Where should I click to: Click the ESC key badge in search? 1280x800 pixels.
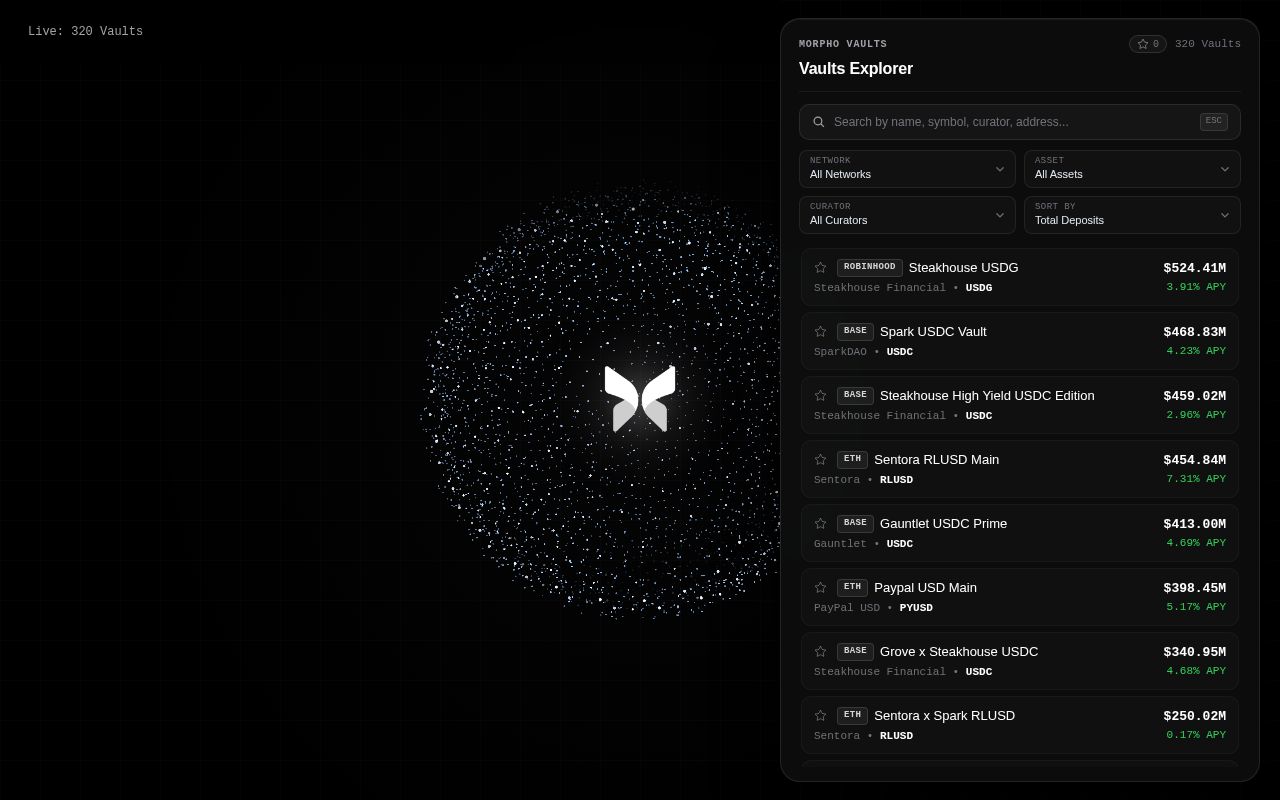tap(1214, 122)
